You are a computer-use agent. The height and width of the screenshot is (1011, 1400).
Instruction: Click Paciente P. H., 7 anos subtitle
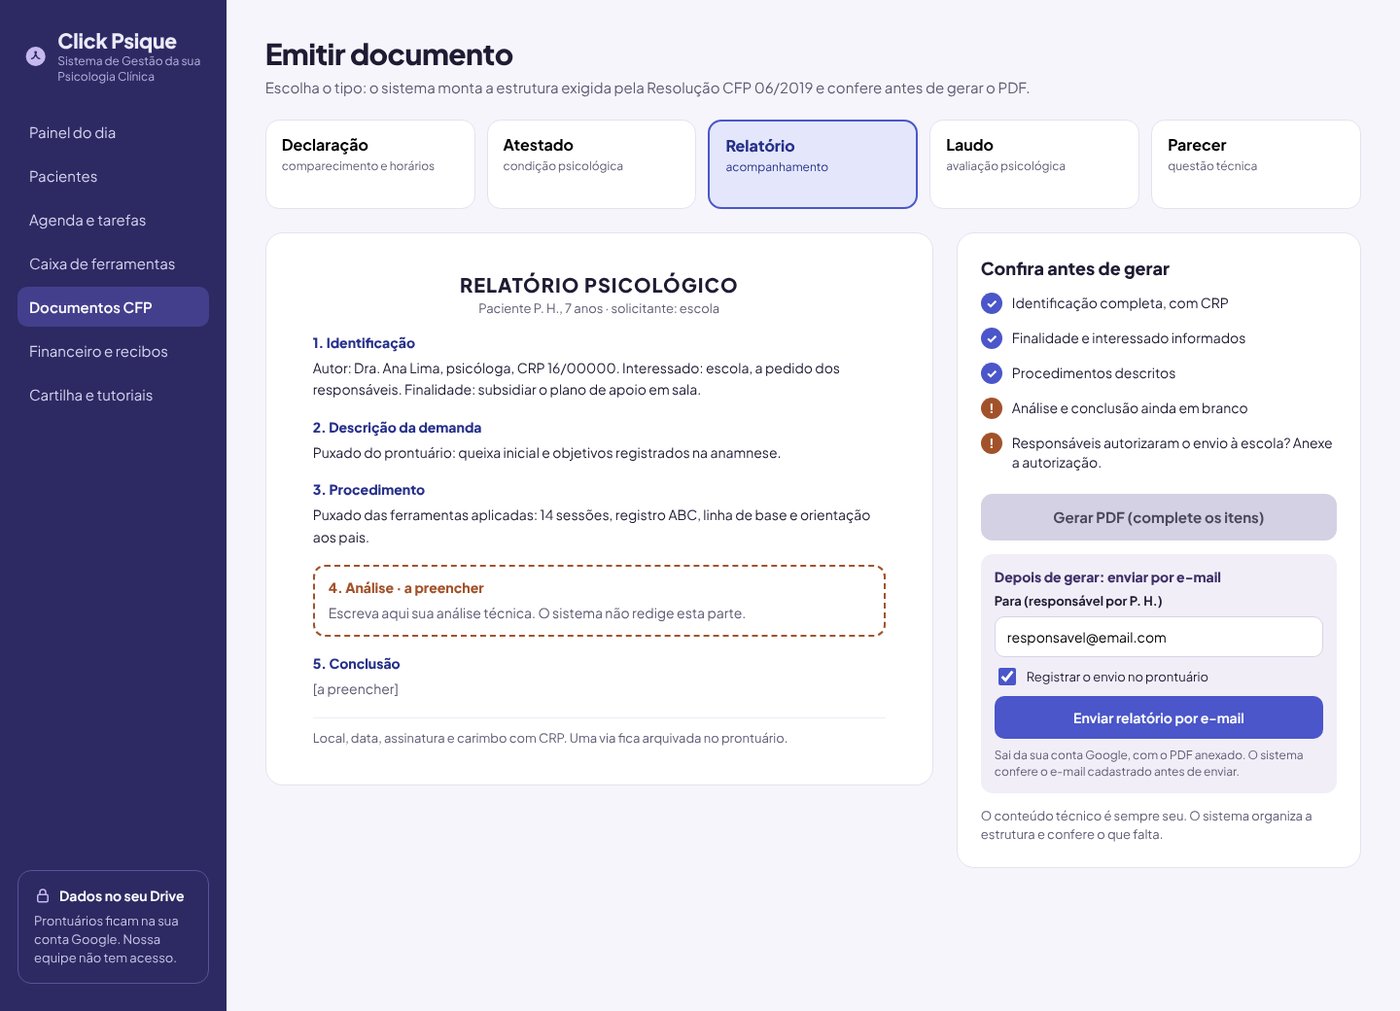point(599,309)
